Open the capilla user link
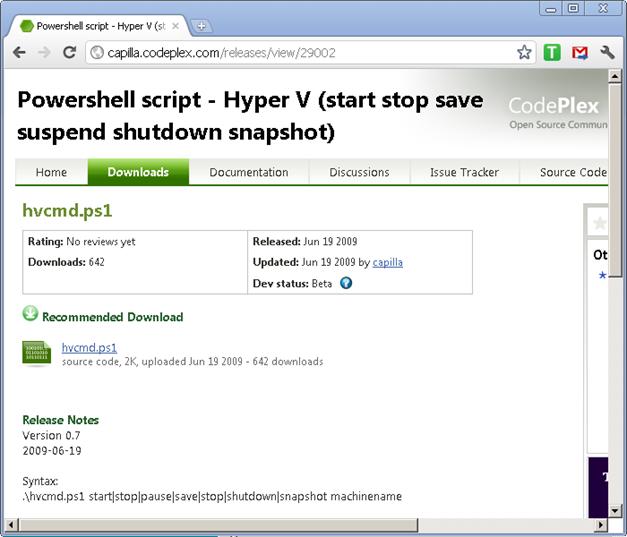Screen dimensions: 627x537 [387, 262]
